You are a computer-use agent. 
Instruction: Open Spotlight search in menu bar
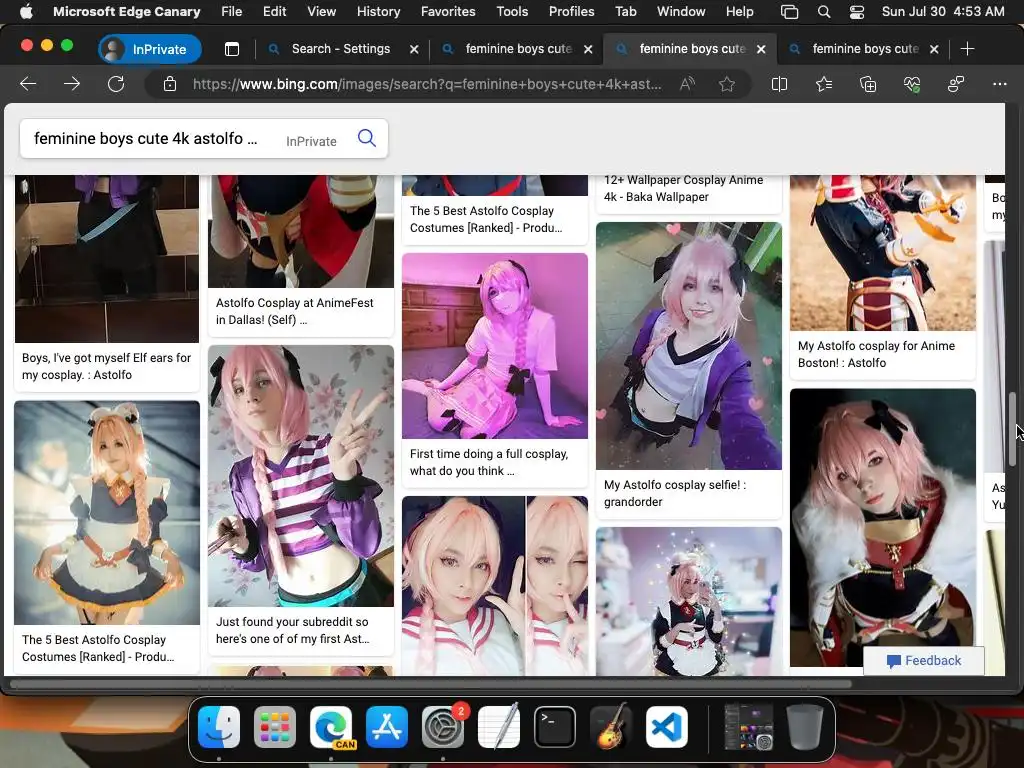coord(824,12)
